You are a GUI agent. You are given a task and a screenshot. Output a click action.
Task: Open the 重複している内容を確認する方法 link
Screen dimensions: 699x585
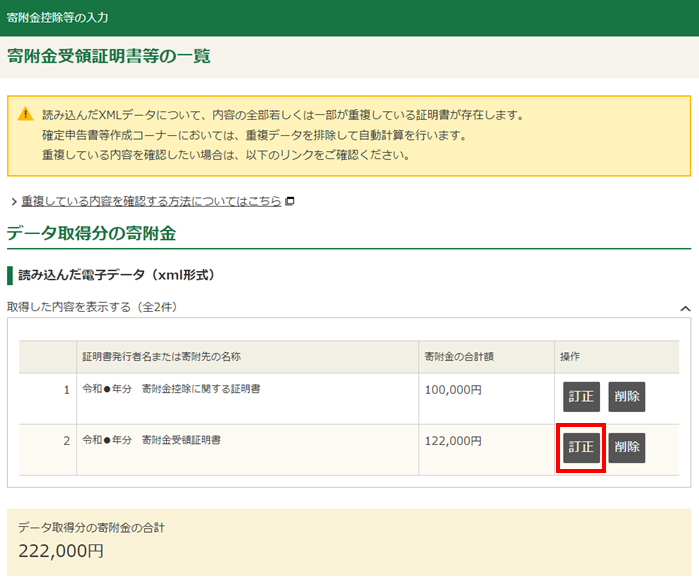coord(151,201)
